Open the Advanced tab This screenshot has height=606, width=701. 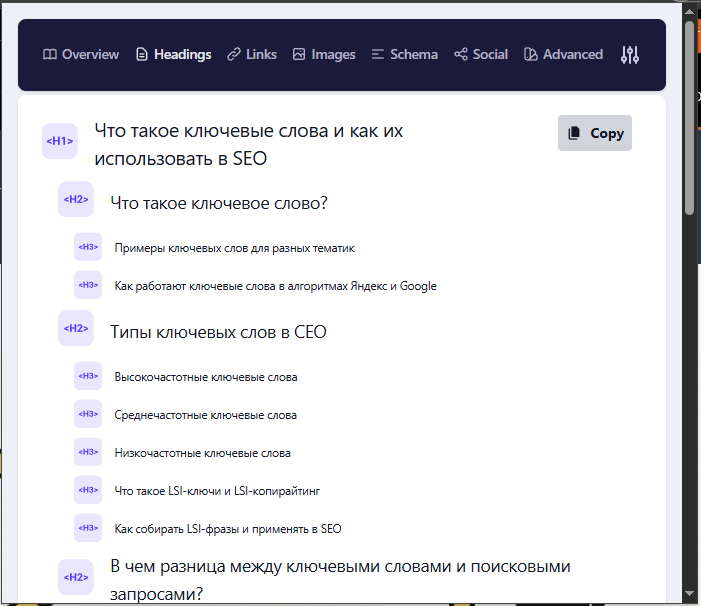(563, 55)
